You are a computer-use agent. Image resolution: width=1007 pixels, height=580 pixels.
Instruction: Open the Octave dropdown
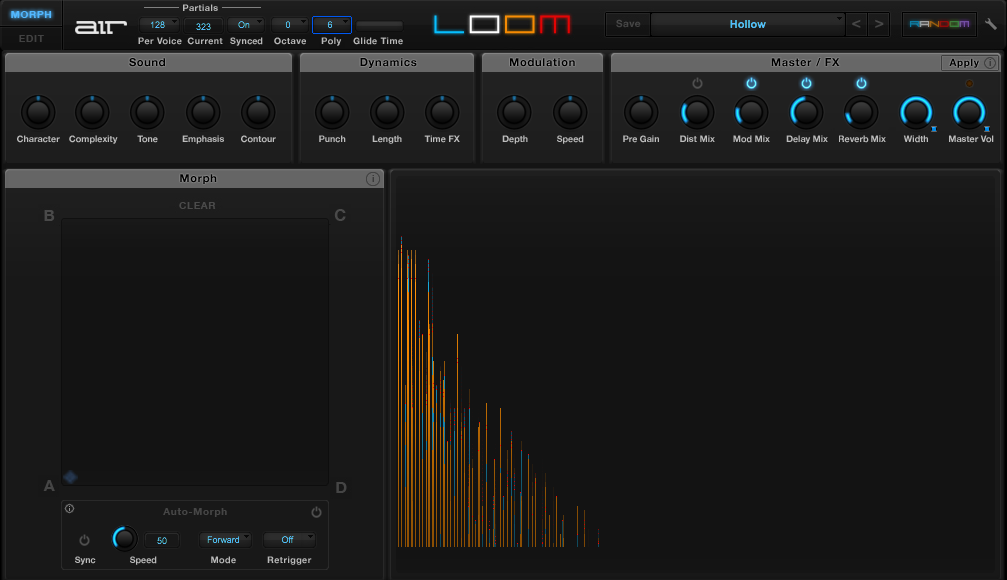290,25
